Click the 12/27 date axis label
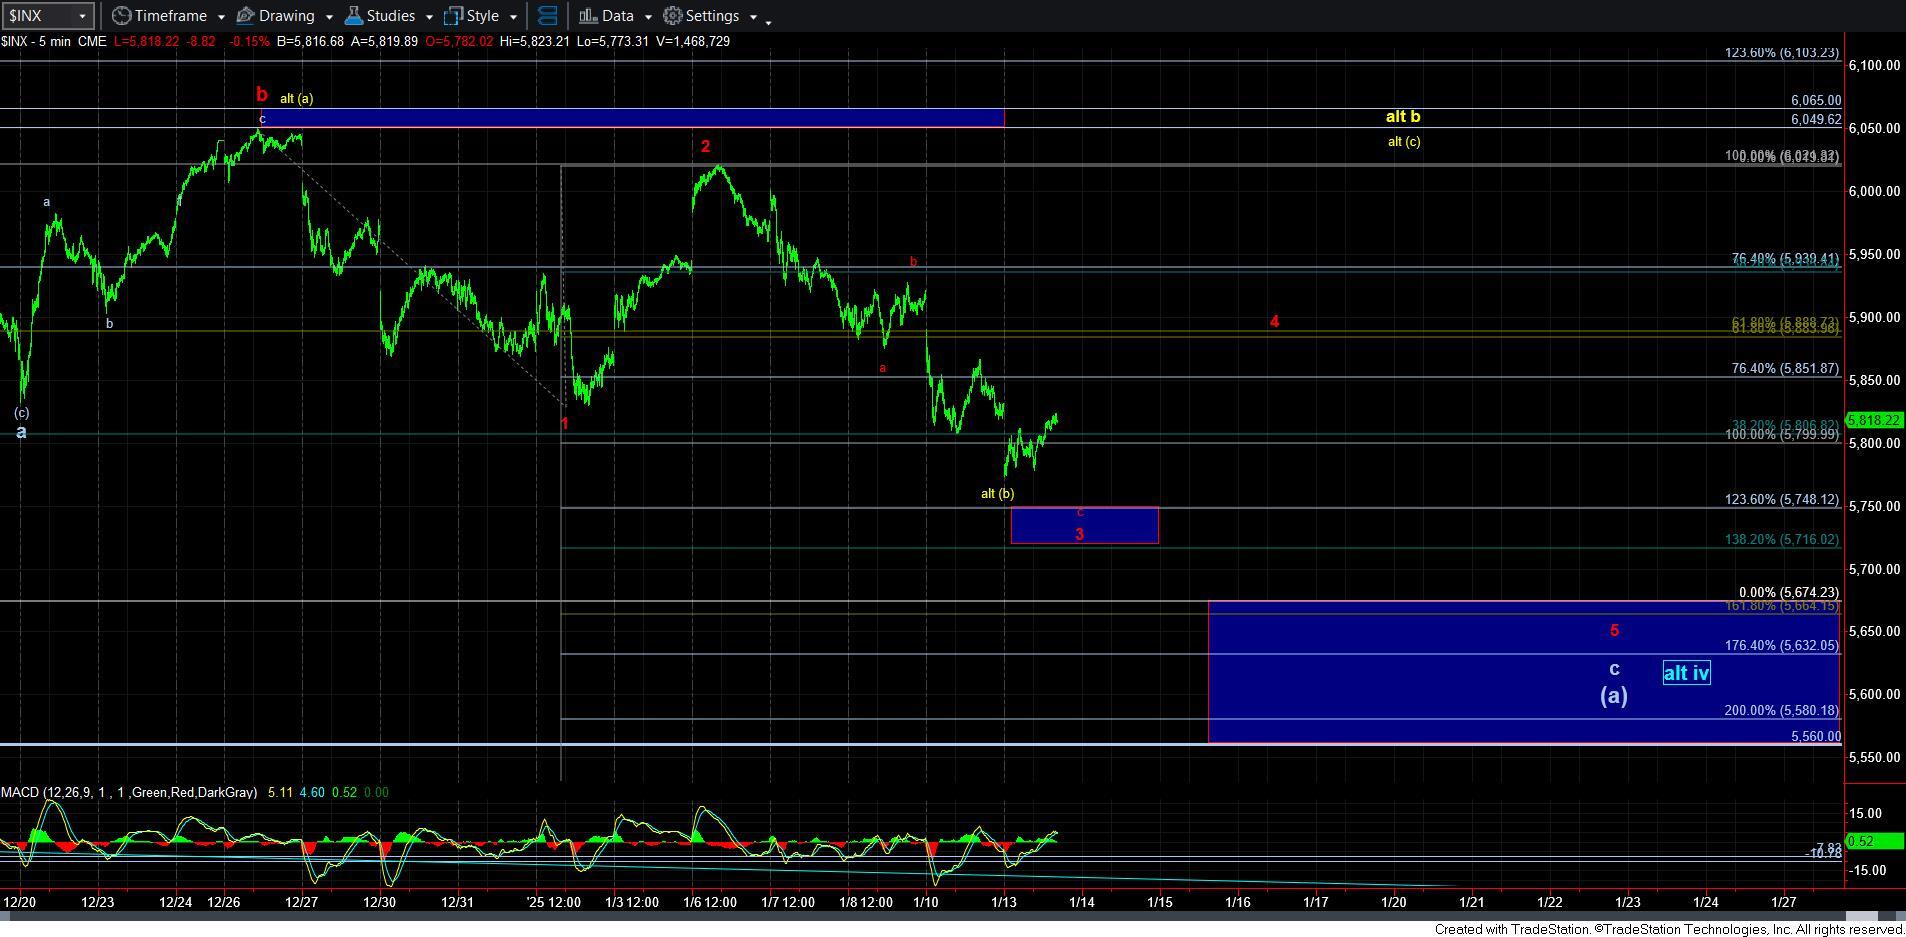 (x=301, y=902)
